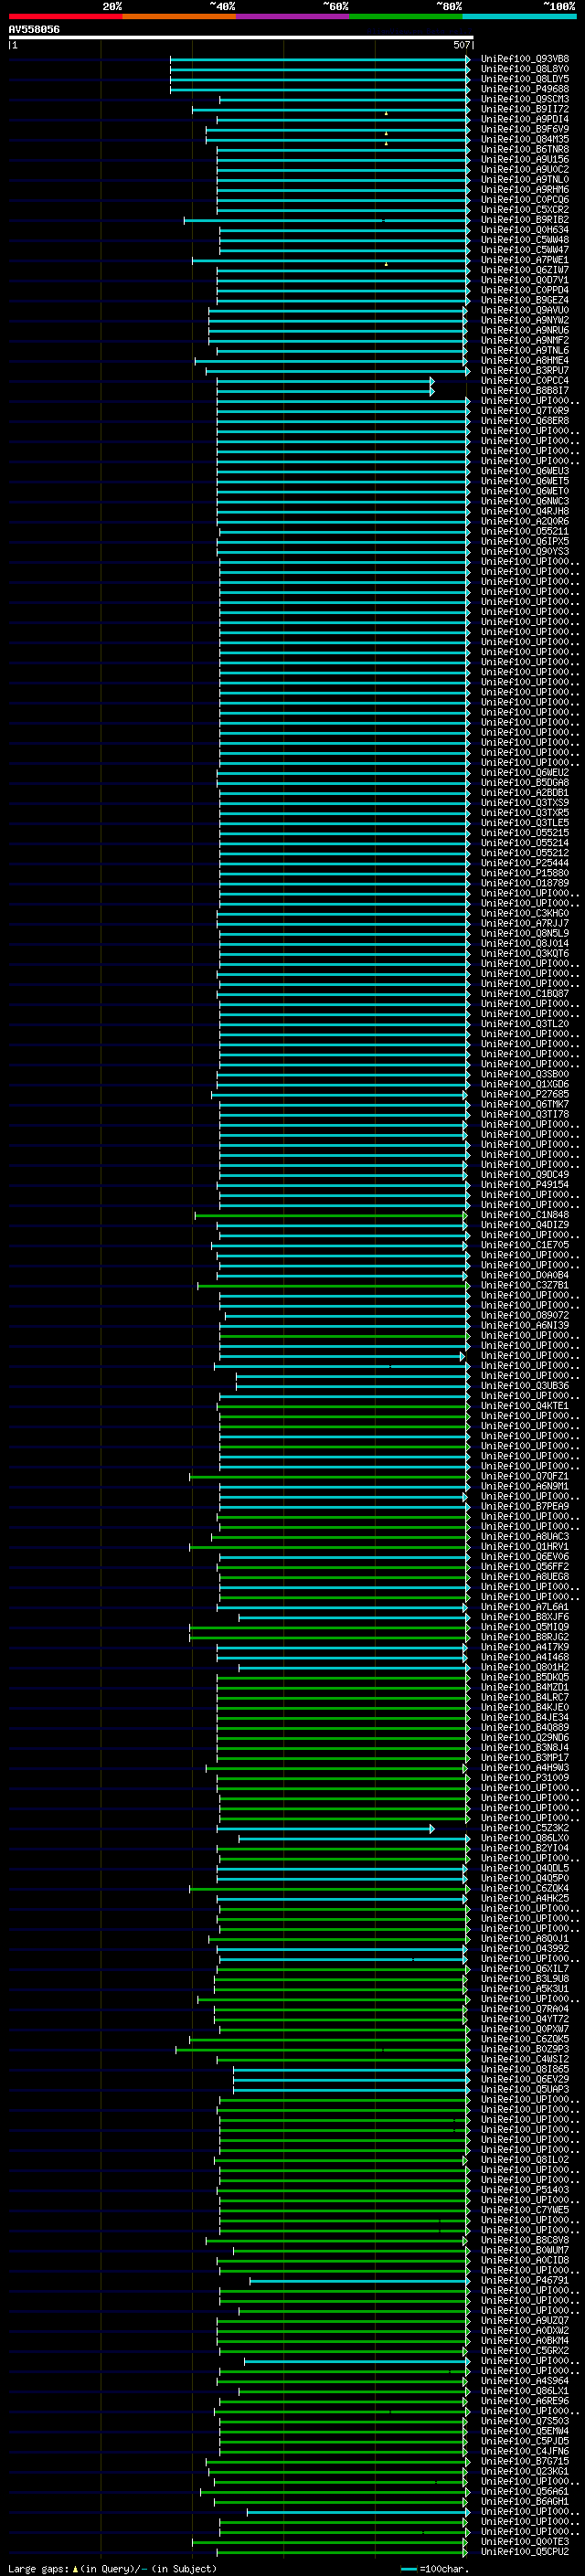
Task: Select label UniRef100_A2BDB1
Action: tap(525, 793)
